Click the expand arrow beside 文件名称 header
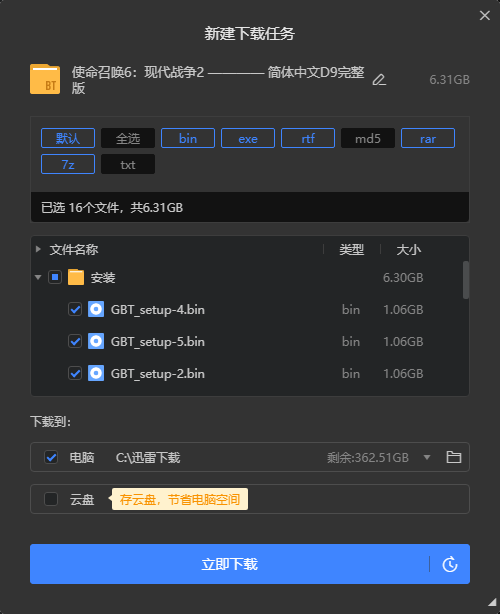The width and height of the screenshot is (500, 614). coord(38,249)
